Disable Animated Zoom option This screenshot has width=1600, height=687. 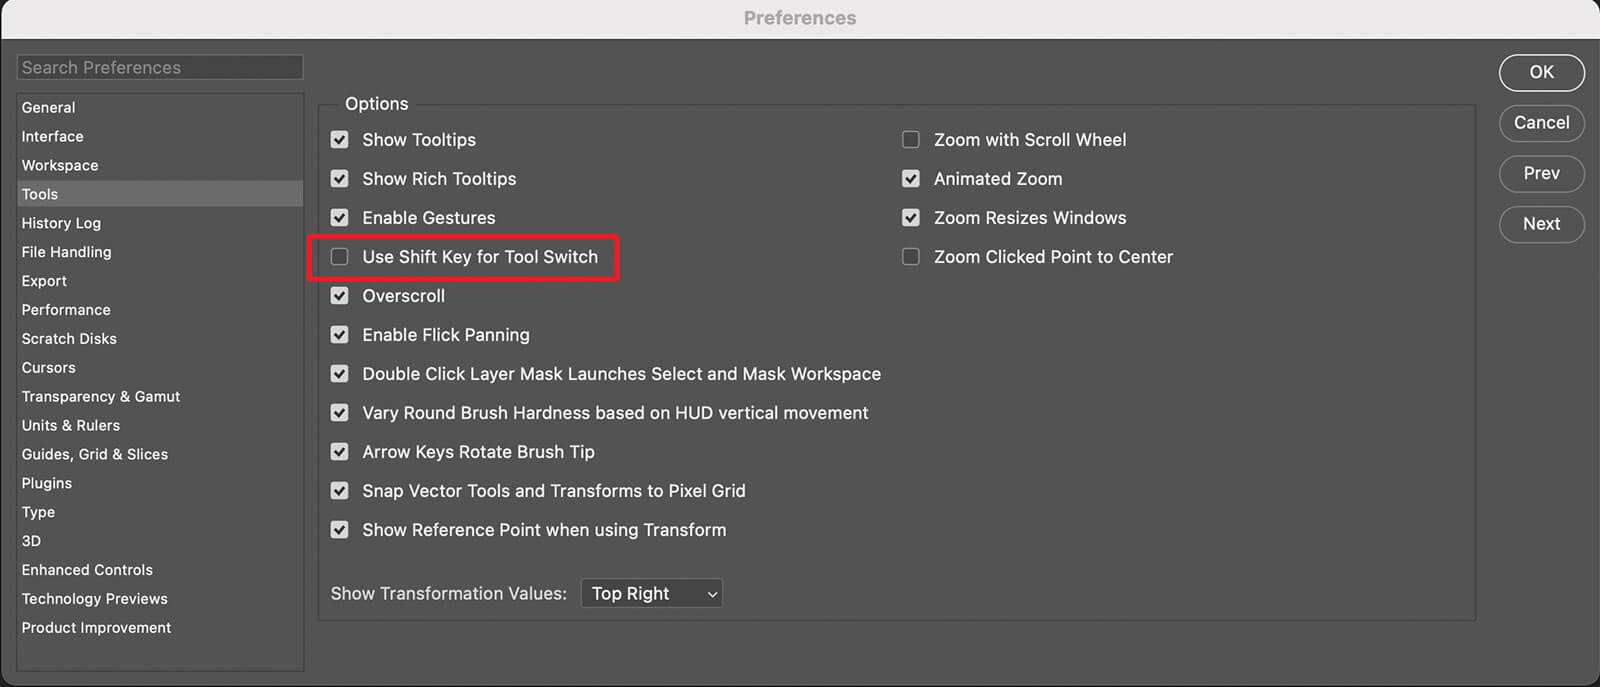[911, 179]
